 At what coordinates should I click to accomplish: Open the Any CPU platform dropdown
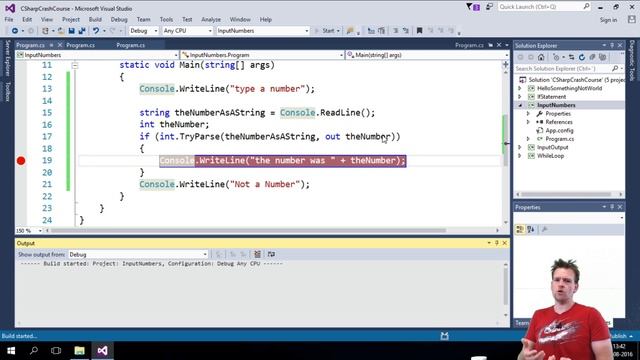(x=187, y=31)
